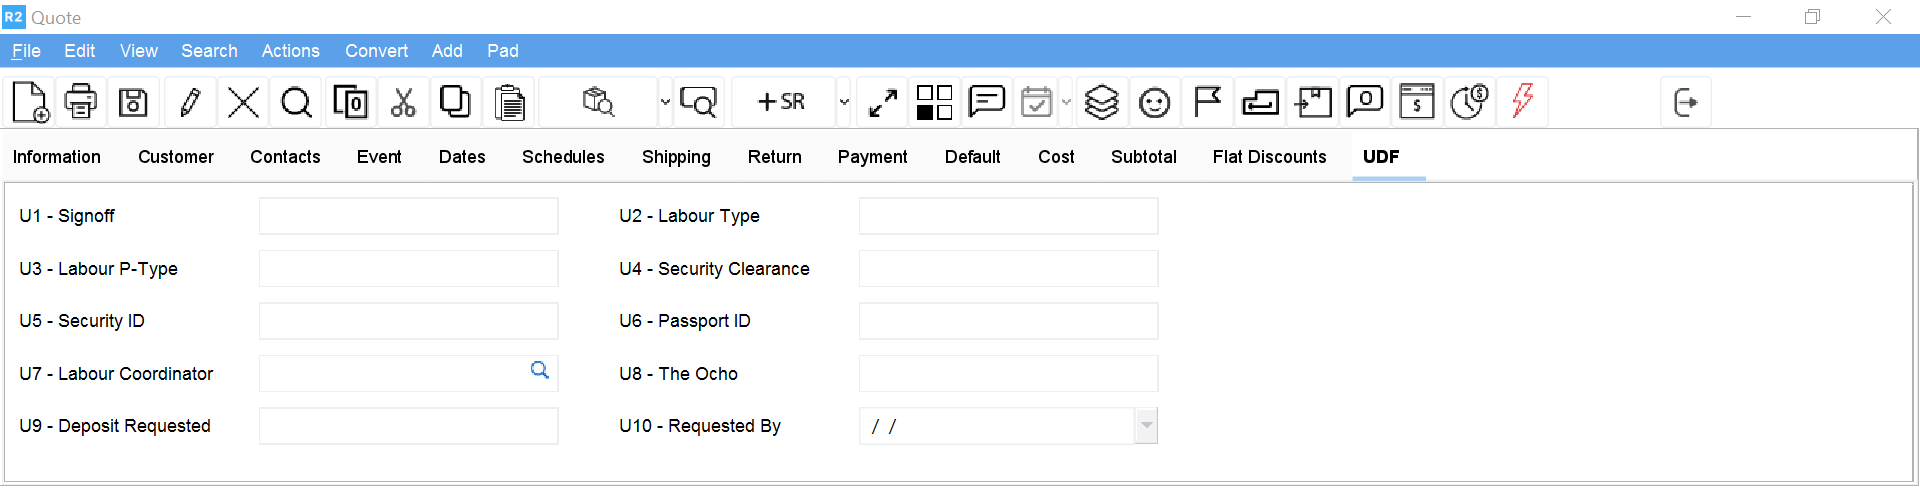Image resolution: width=1920 pixels, height=488 pixels.
Task: Click the Labour Coordinator lookup magnifier
Action: pos(540,371)
